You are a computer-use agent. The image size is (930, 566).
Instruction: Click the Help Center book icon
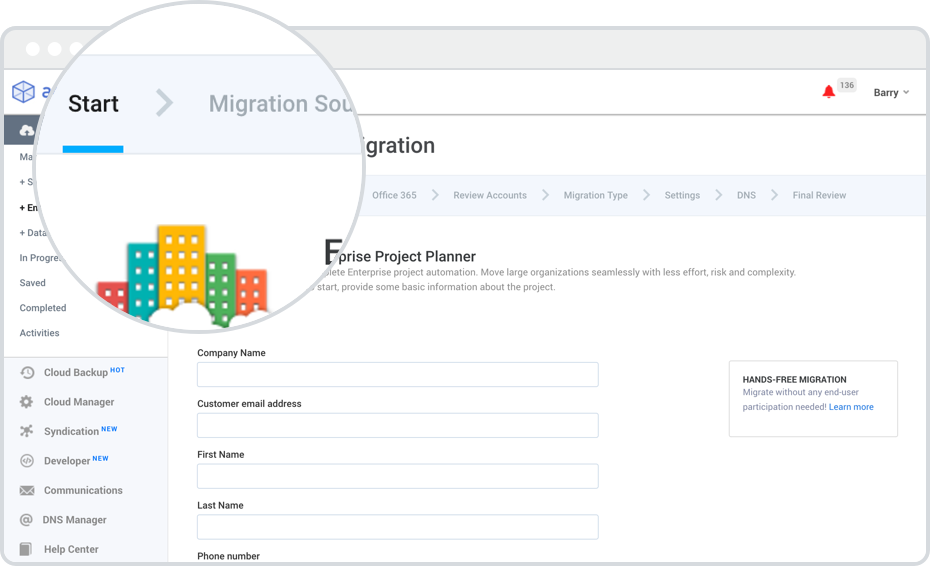coord(27,549)
